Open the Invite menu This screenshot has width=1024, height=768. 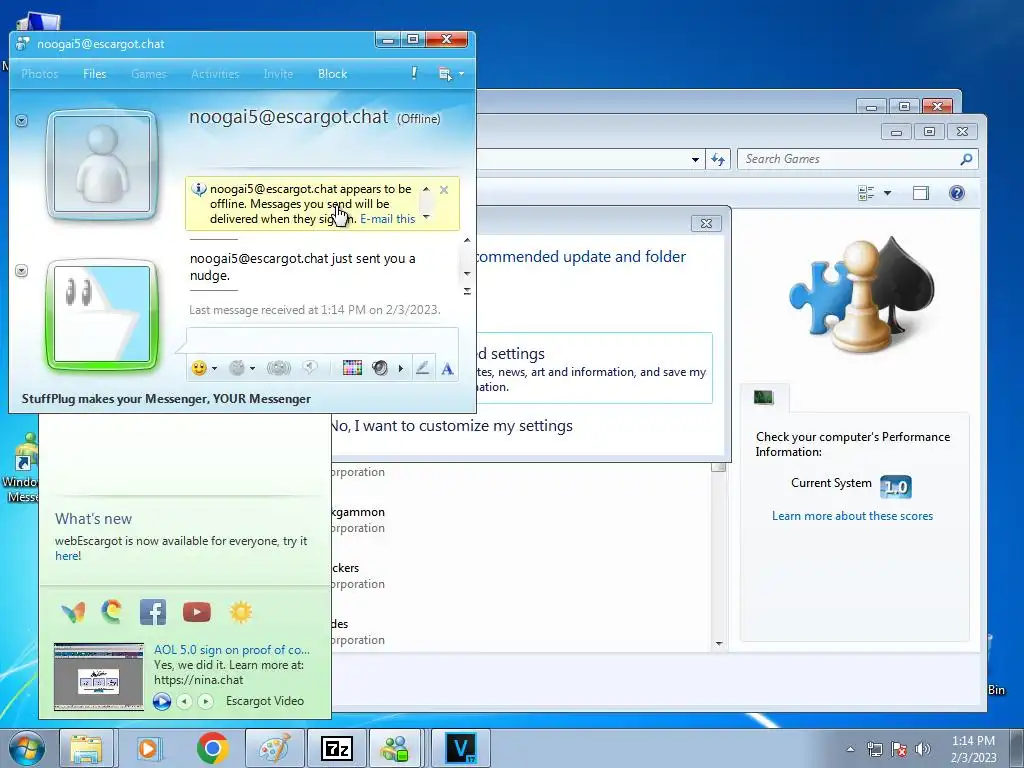tap(278, 74)
